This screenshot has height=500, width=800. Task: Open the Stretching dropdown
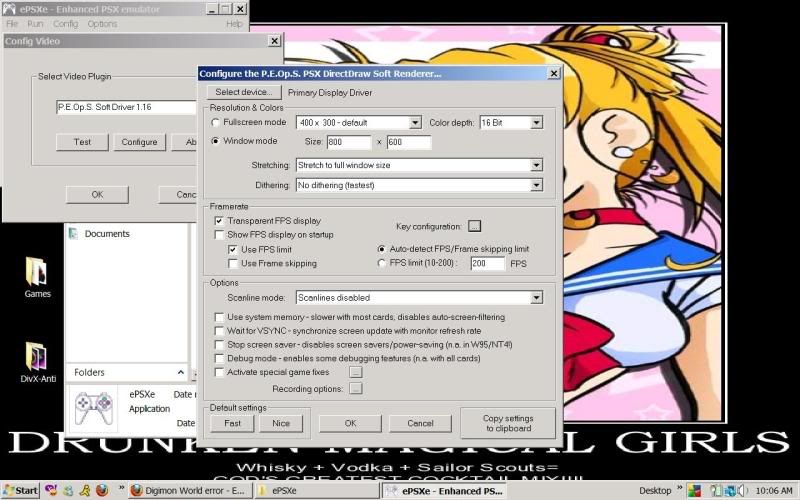coord(536,165)
